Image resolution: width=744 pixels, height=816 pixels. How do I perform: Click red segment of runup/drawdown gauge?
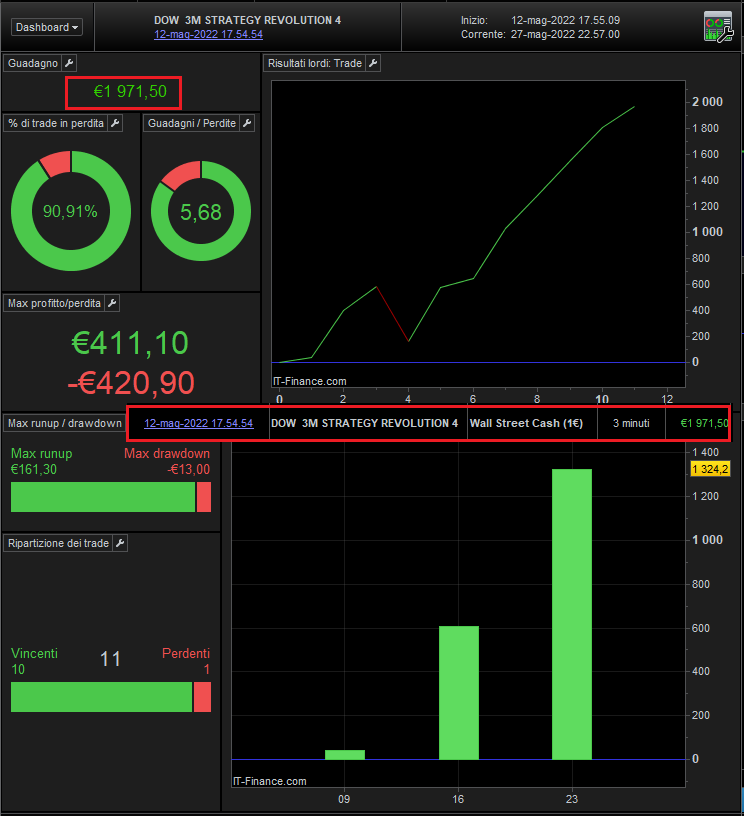click(x=204, y=497)
